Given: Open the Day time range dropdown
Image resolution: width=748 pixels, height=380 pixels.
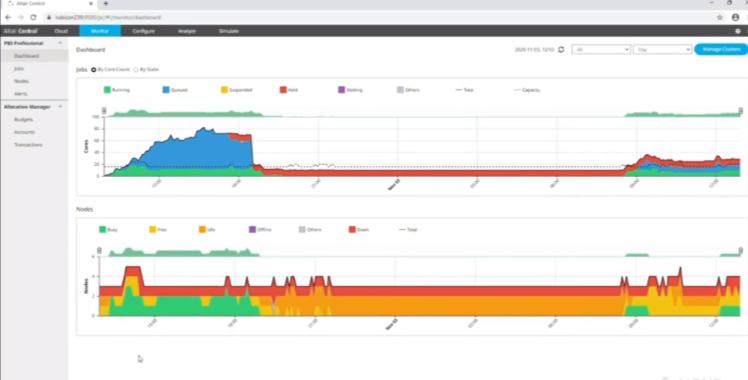Looking at the screenshot, I should (x=662, y=50).
